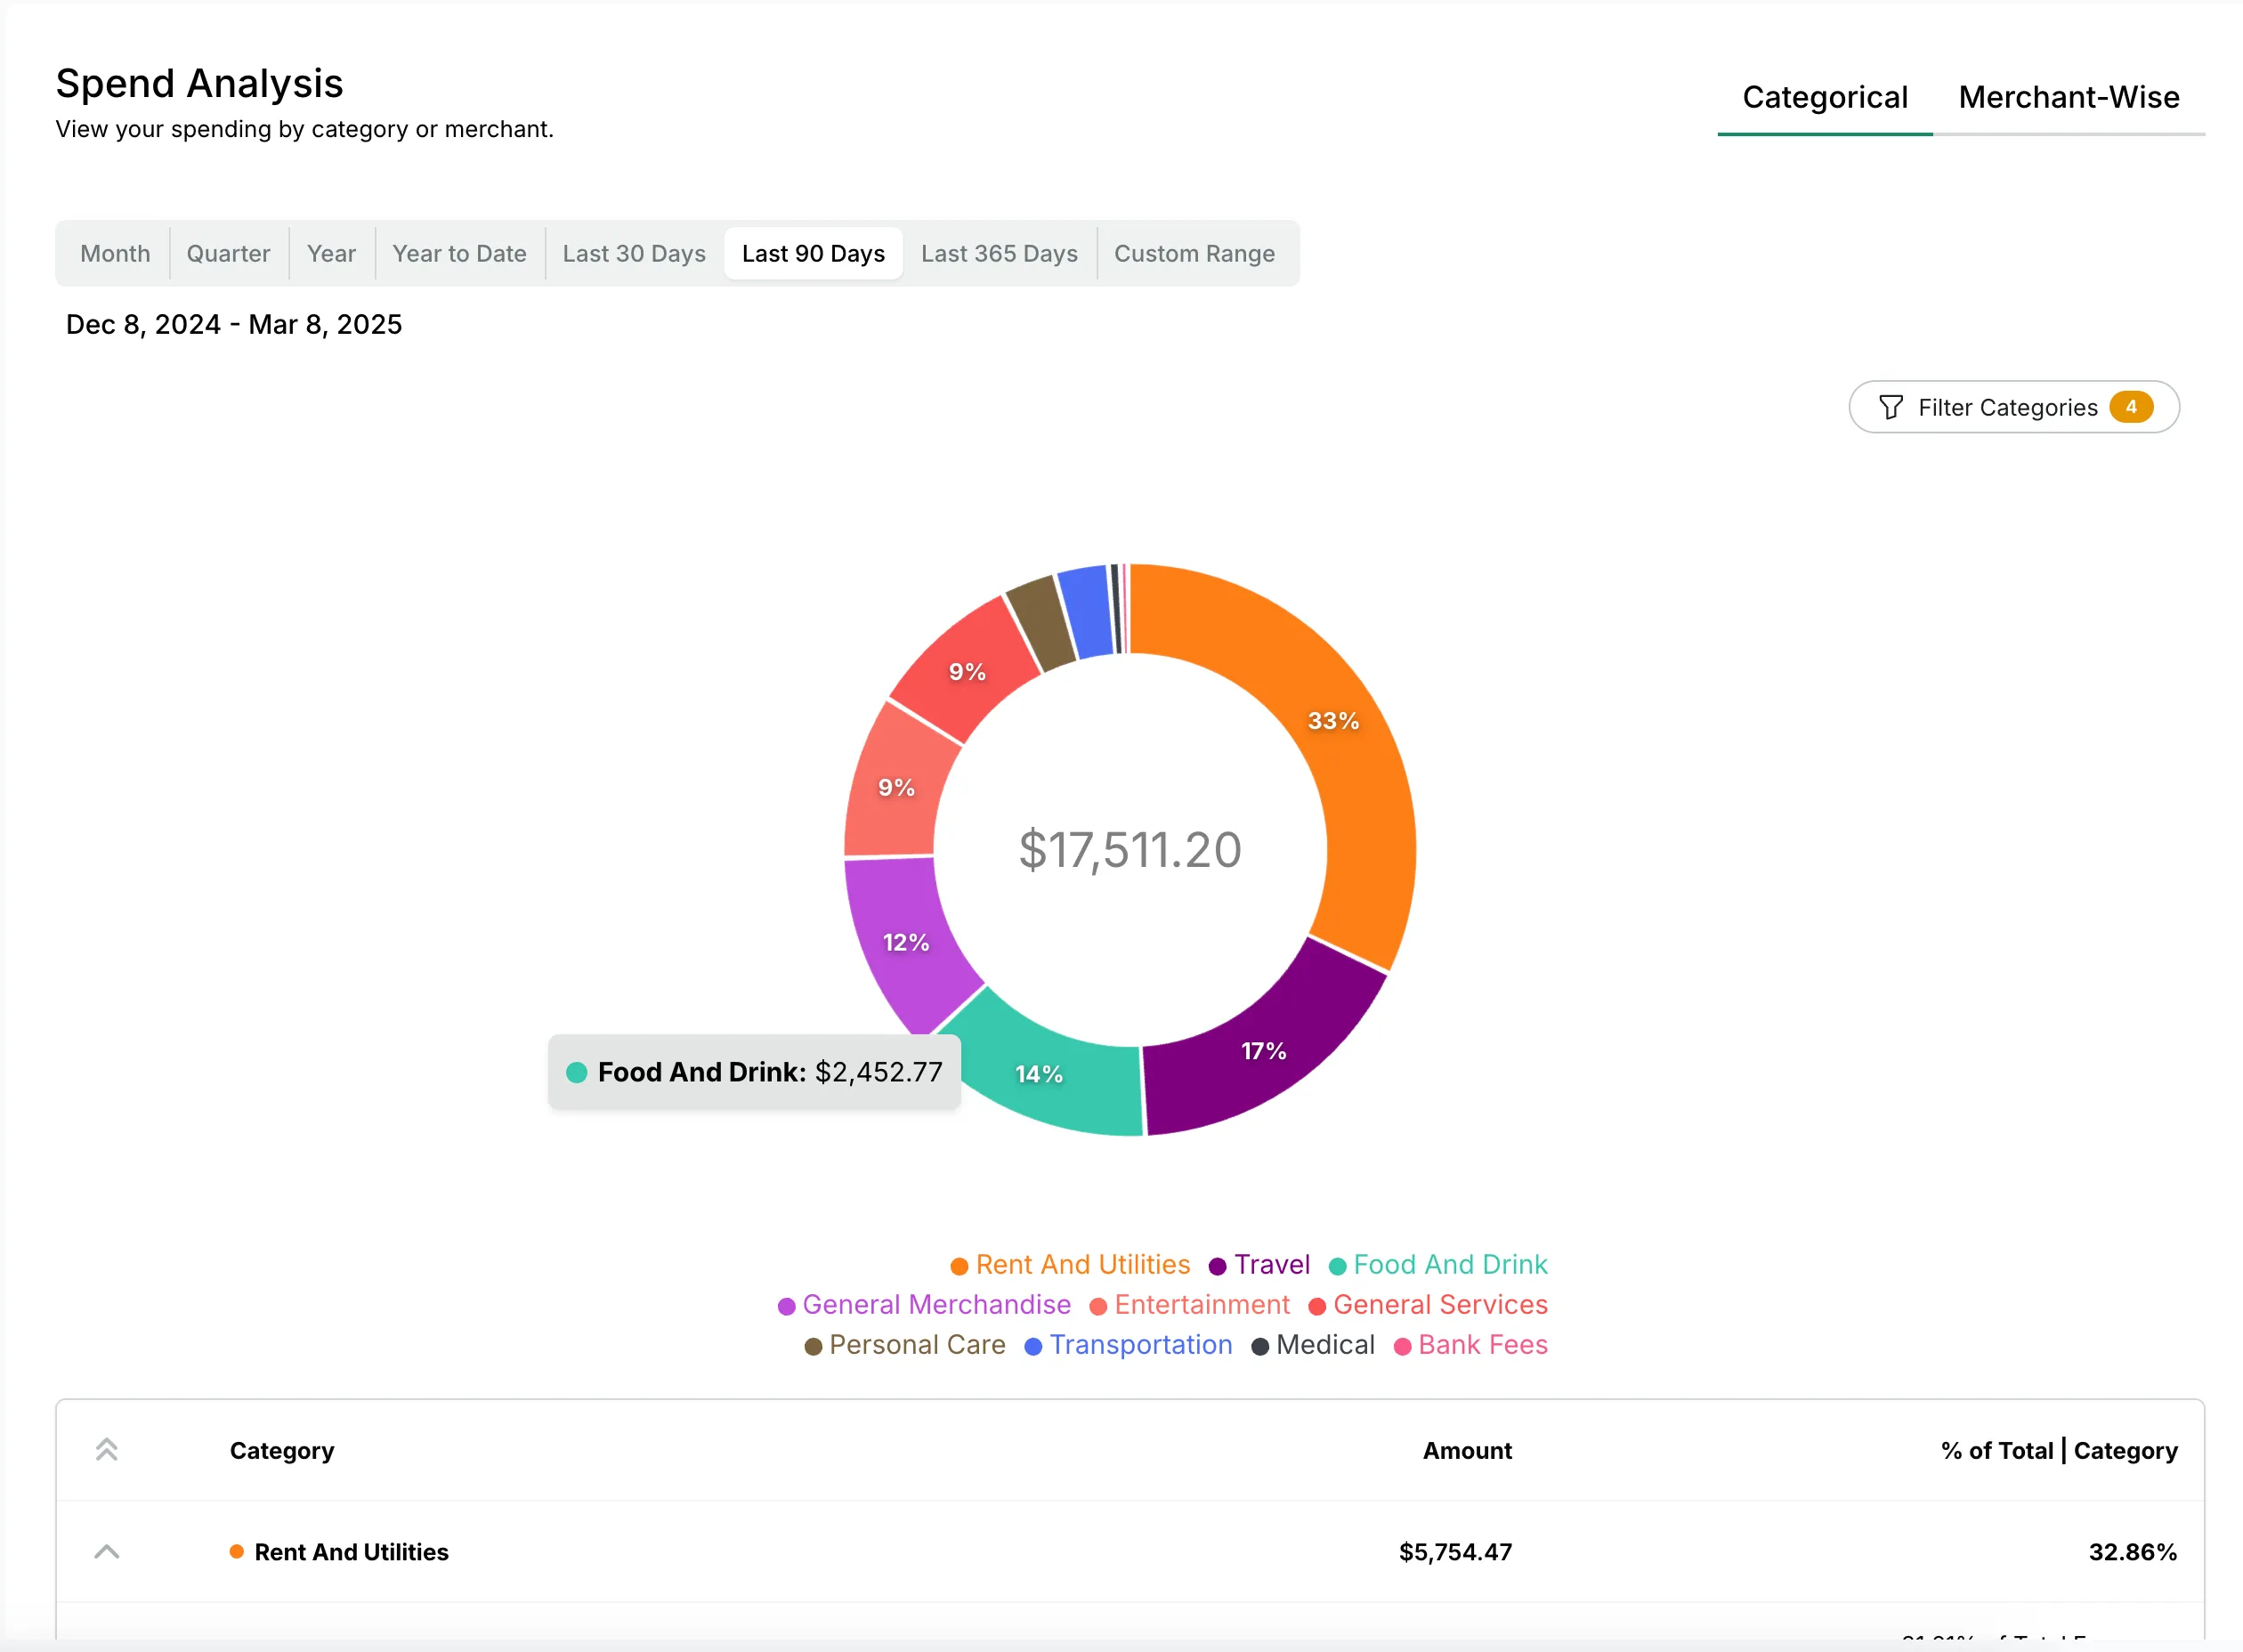Toggle Travel legend item

(x=1259, y=1264)
